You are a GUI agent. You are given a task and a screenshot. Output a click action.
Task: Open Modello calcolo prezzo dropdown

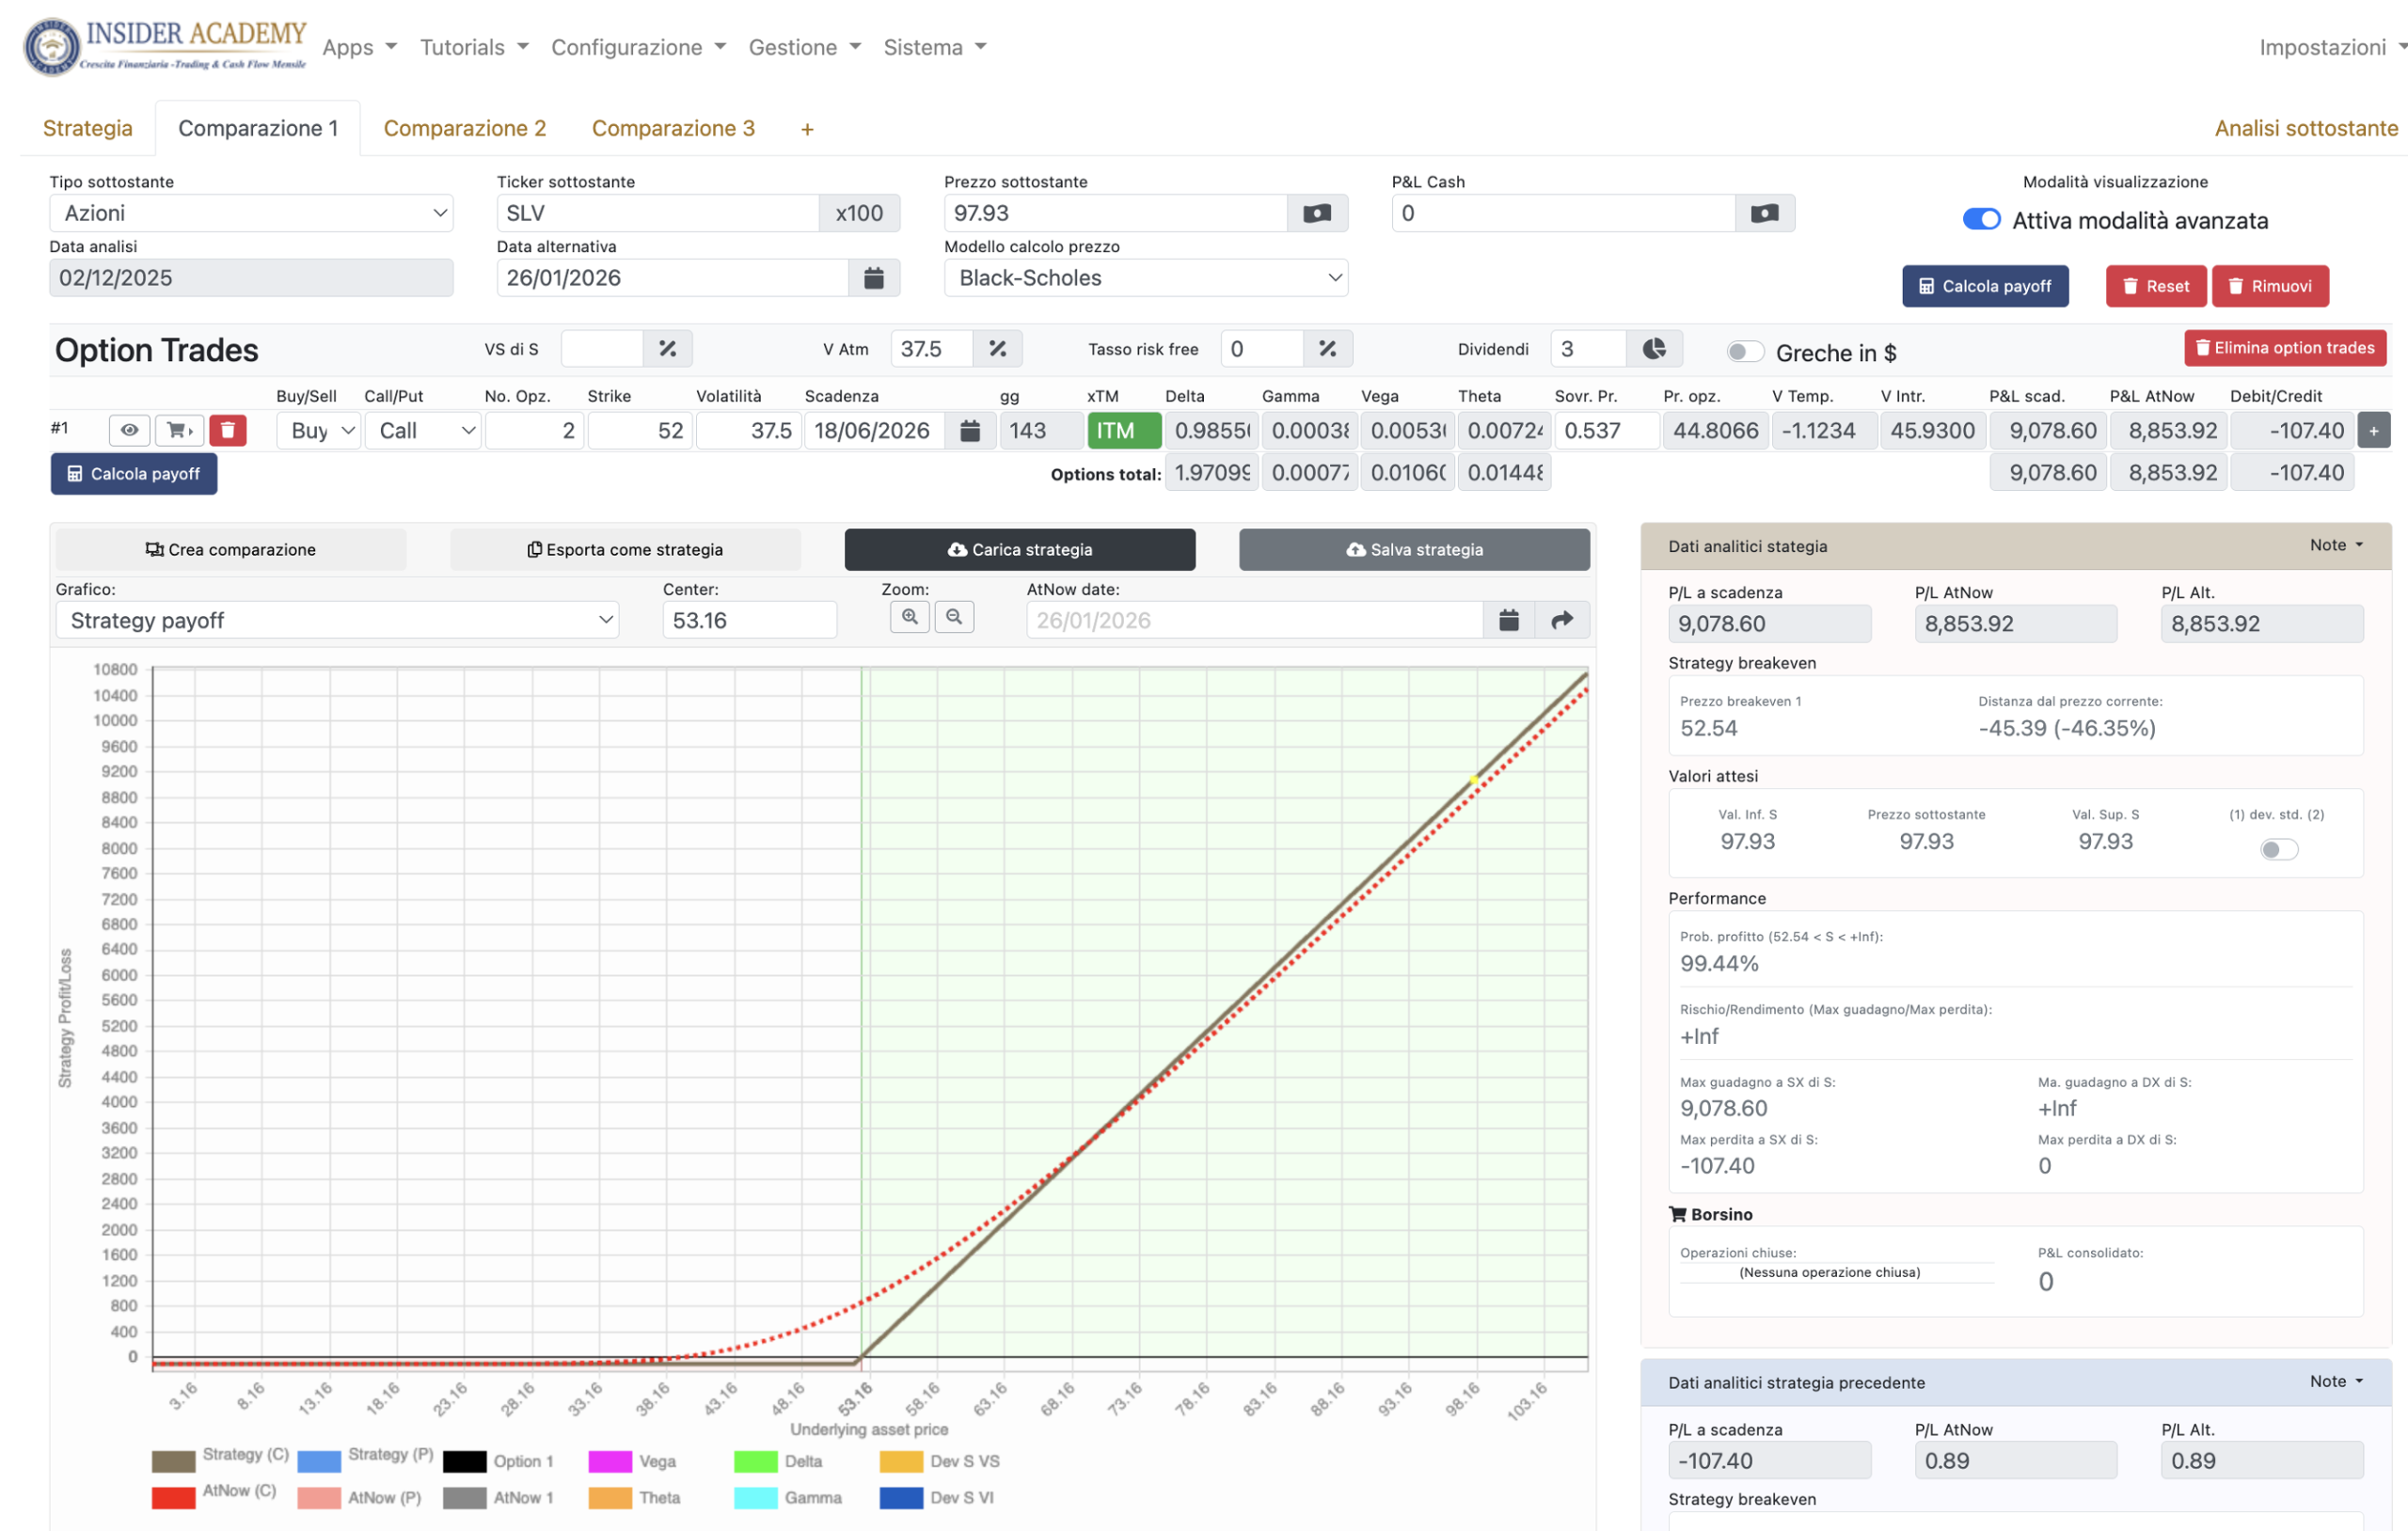[1146, 278]
